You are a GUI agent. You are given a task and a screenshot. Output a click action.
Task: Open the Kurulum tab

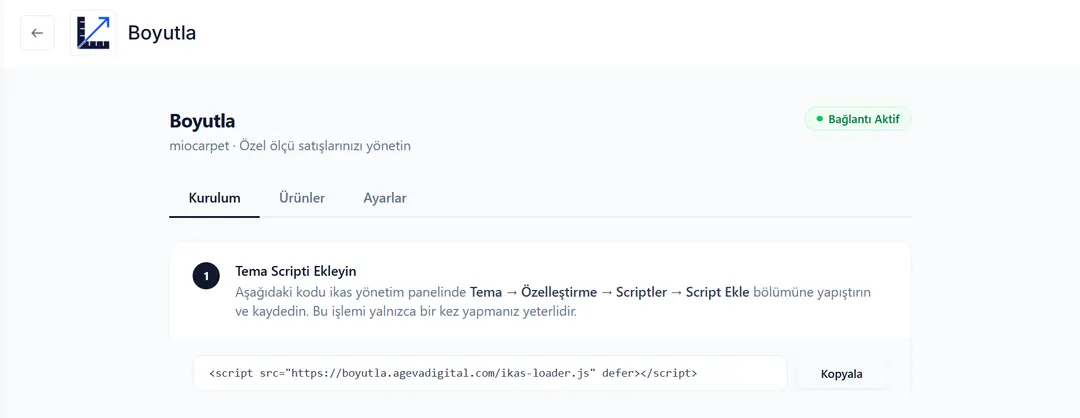(x=214, y=198)
